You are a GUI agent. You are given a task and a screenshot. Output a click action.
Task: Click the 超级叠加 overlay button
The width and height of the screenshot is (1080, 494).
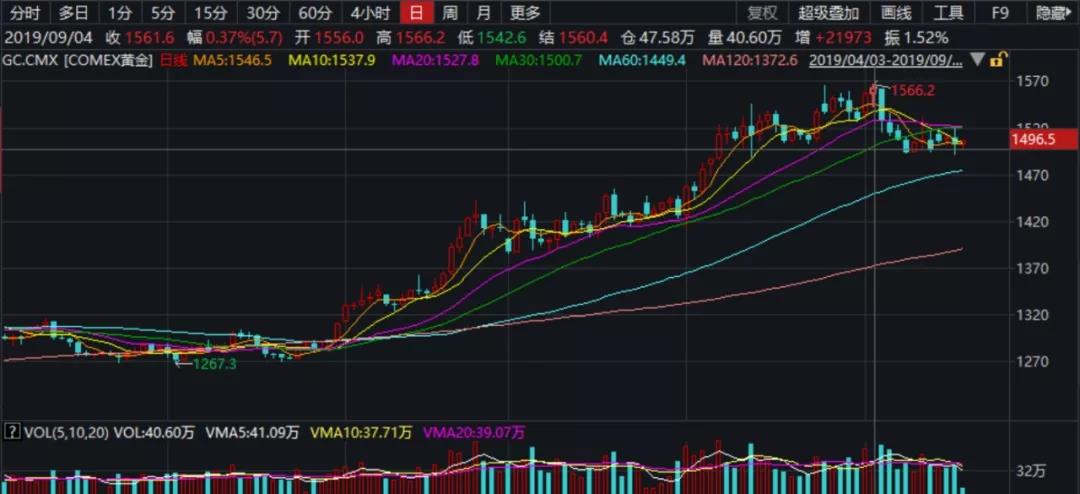828,13
